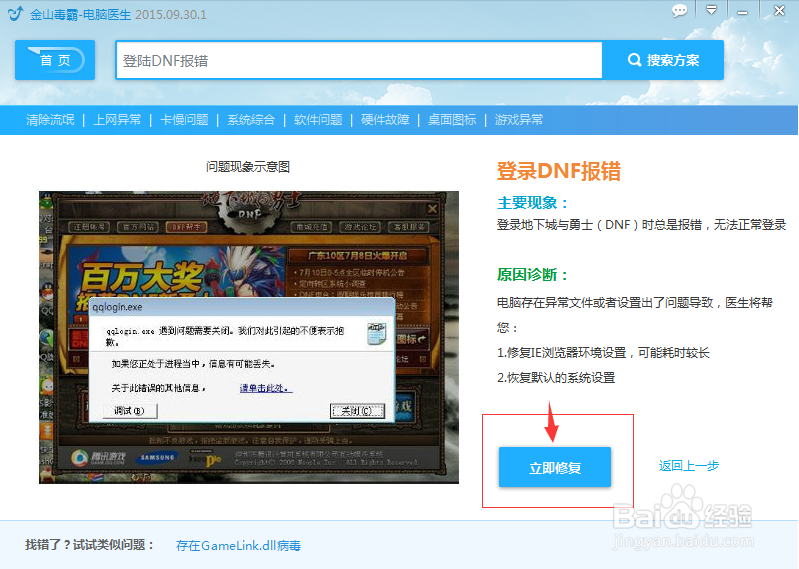Open the 清除流氓 category
Viewport: 799px width, 569px height.
tap(50, 120)
